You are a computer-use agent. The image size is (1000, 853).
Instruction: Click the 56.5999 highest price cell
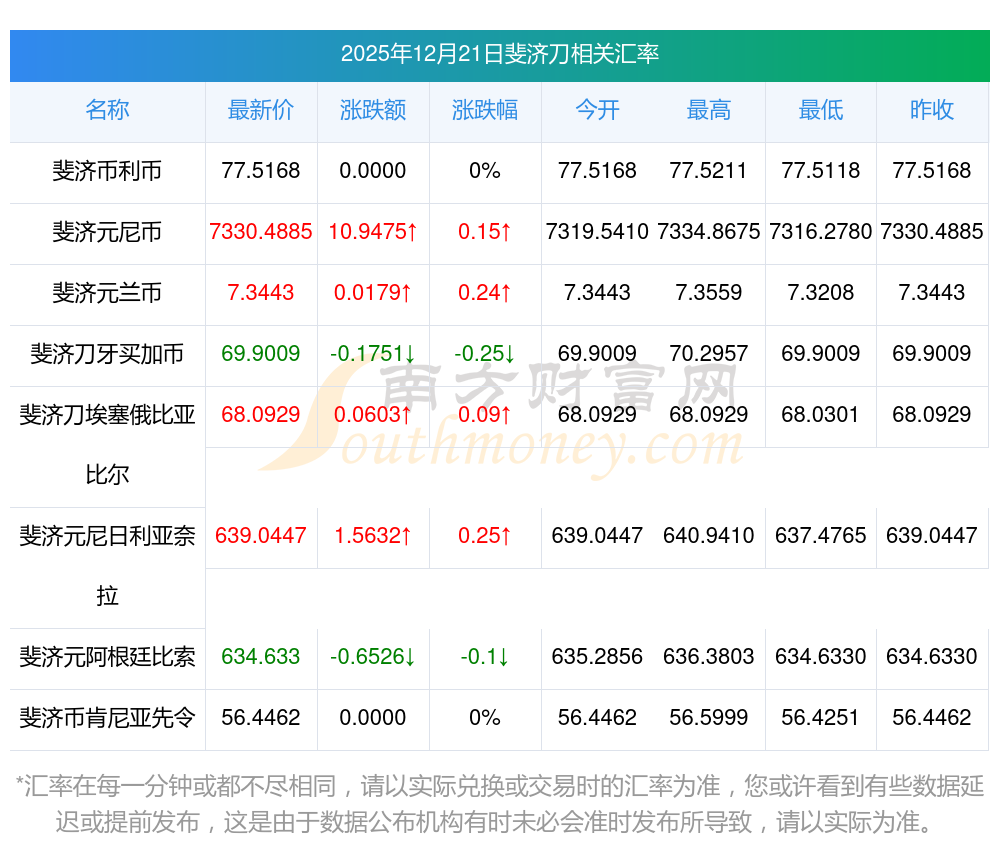click(x=709, y=718)
